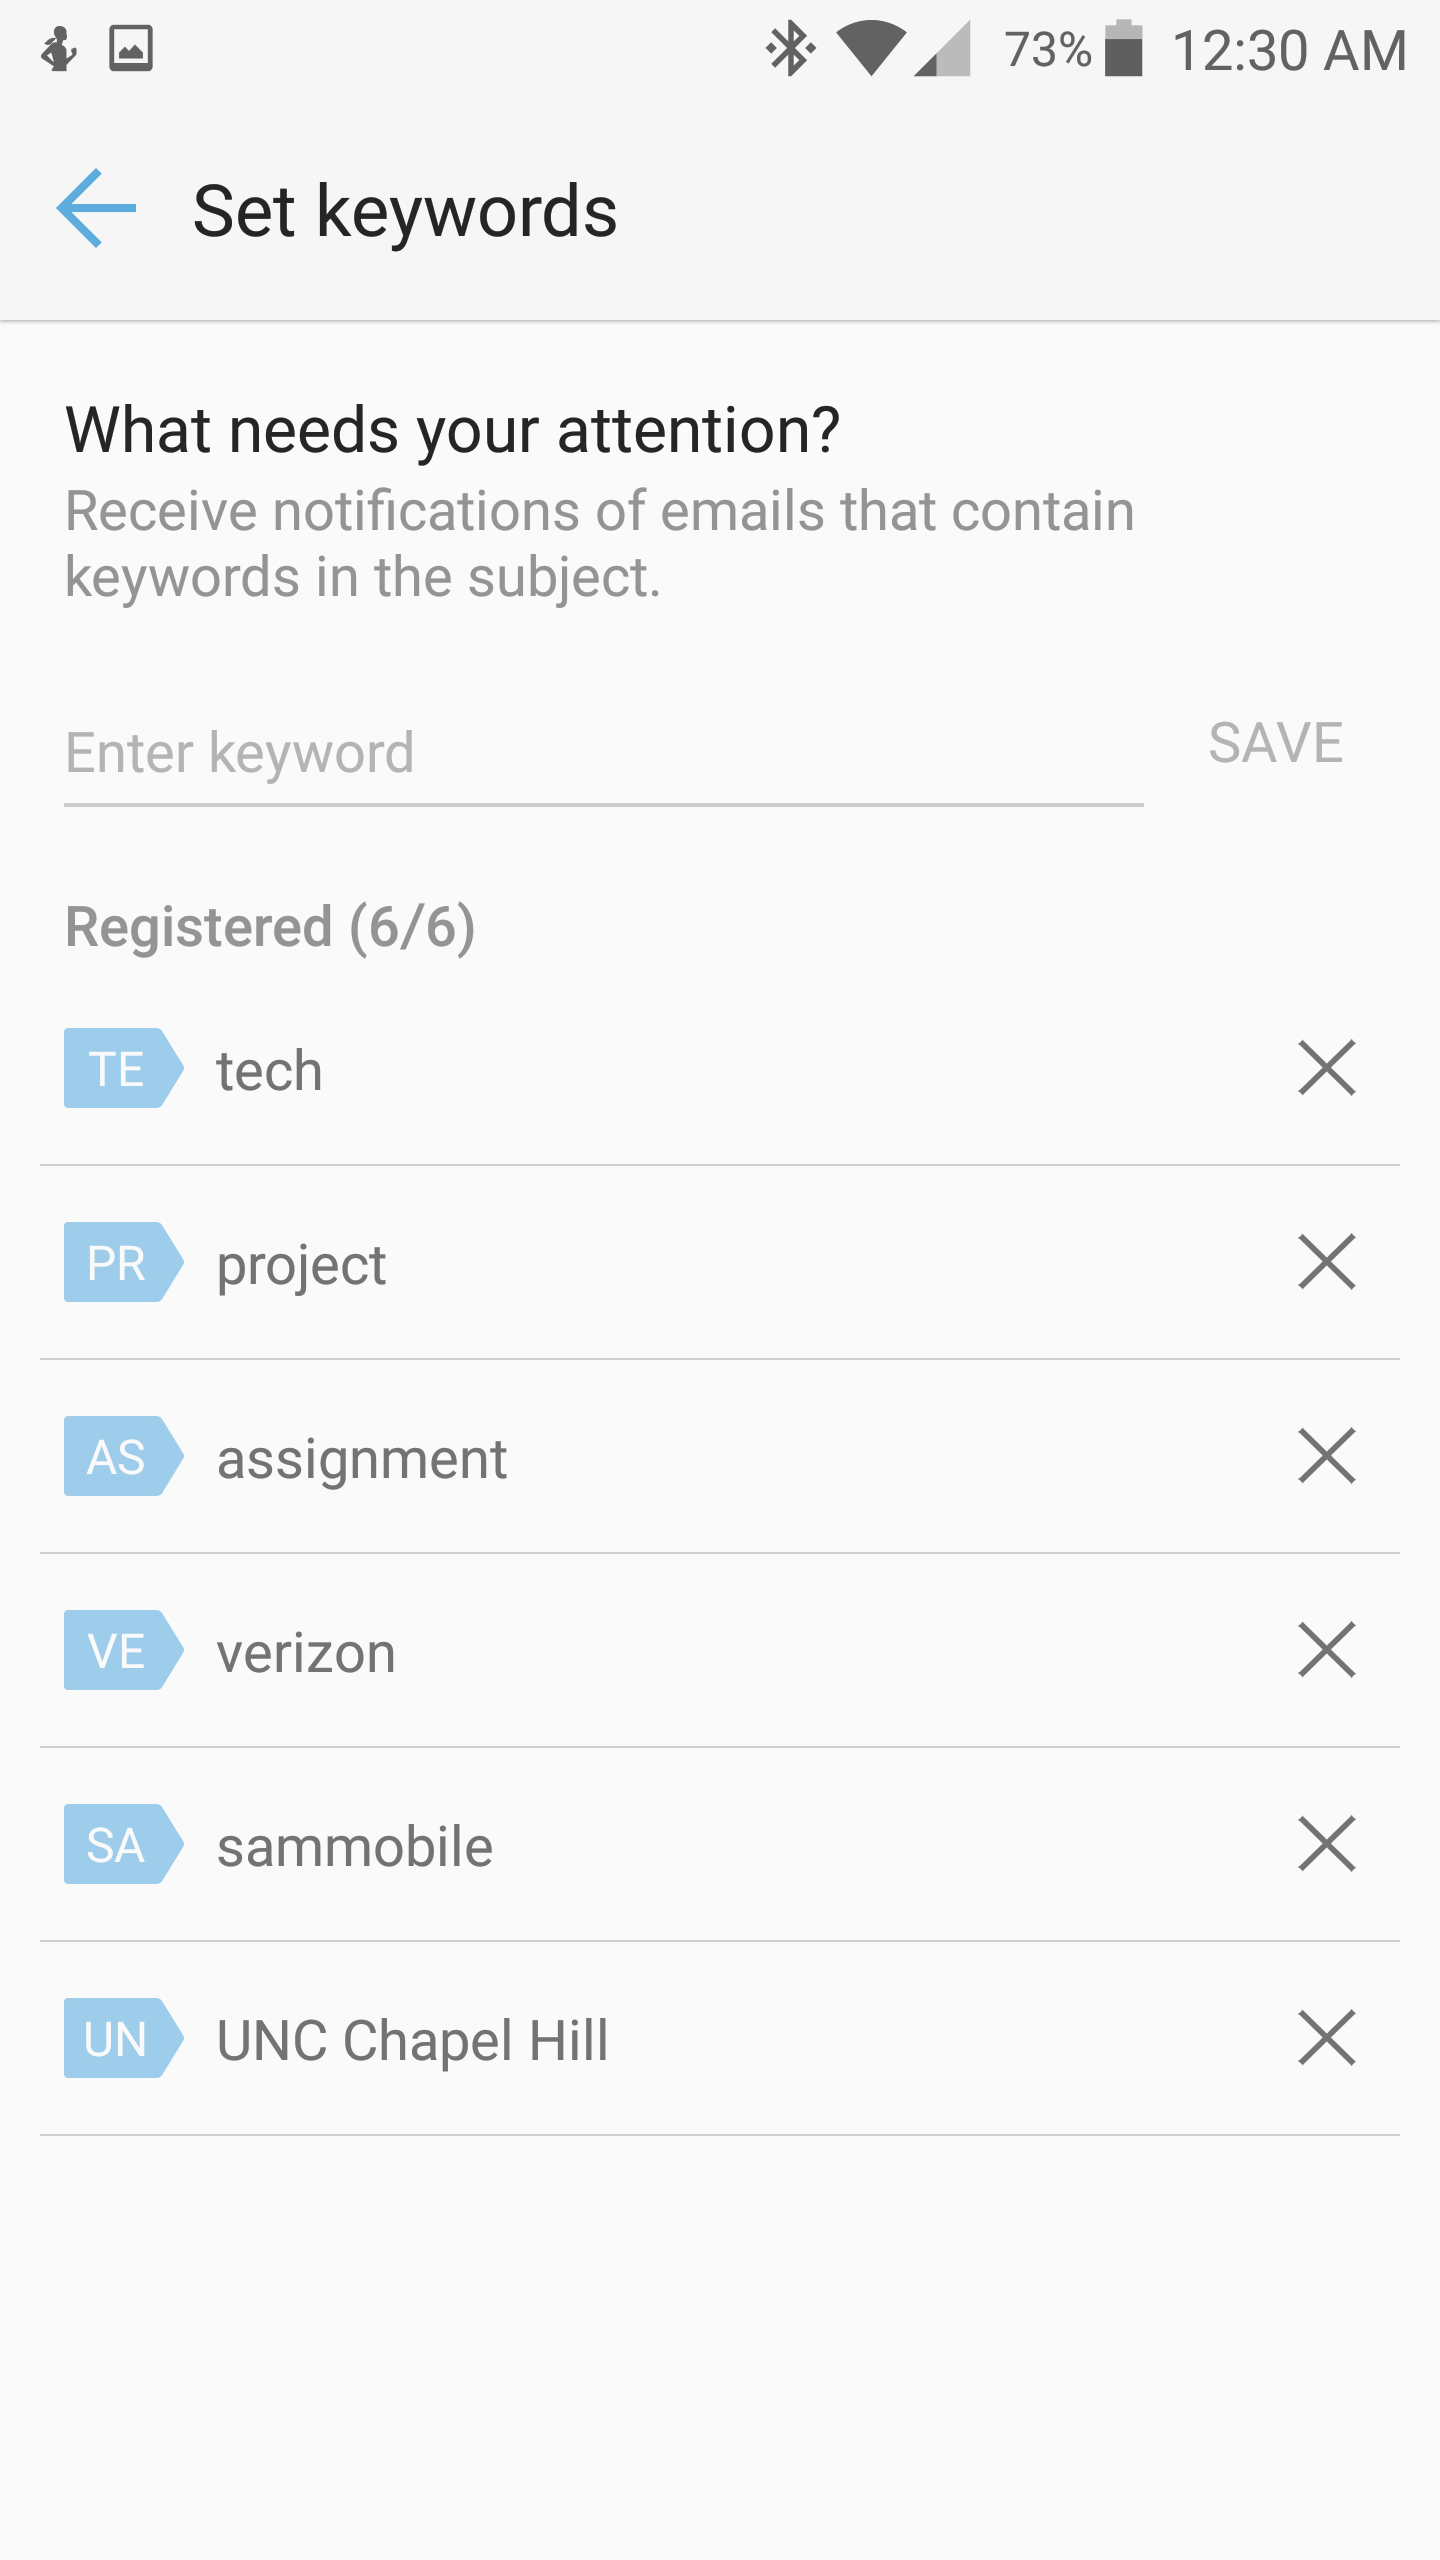This screenshot has height=2560, width=1440.
Task: Tap the Enter keyword text field
Action: click(603, 753)
